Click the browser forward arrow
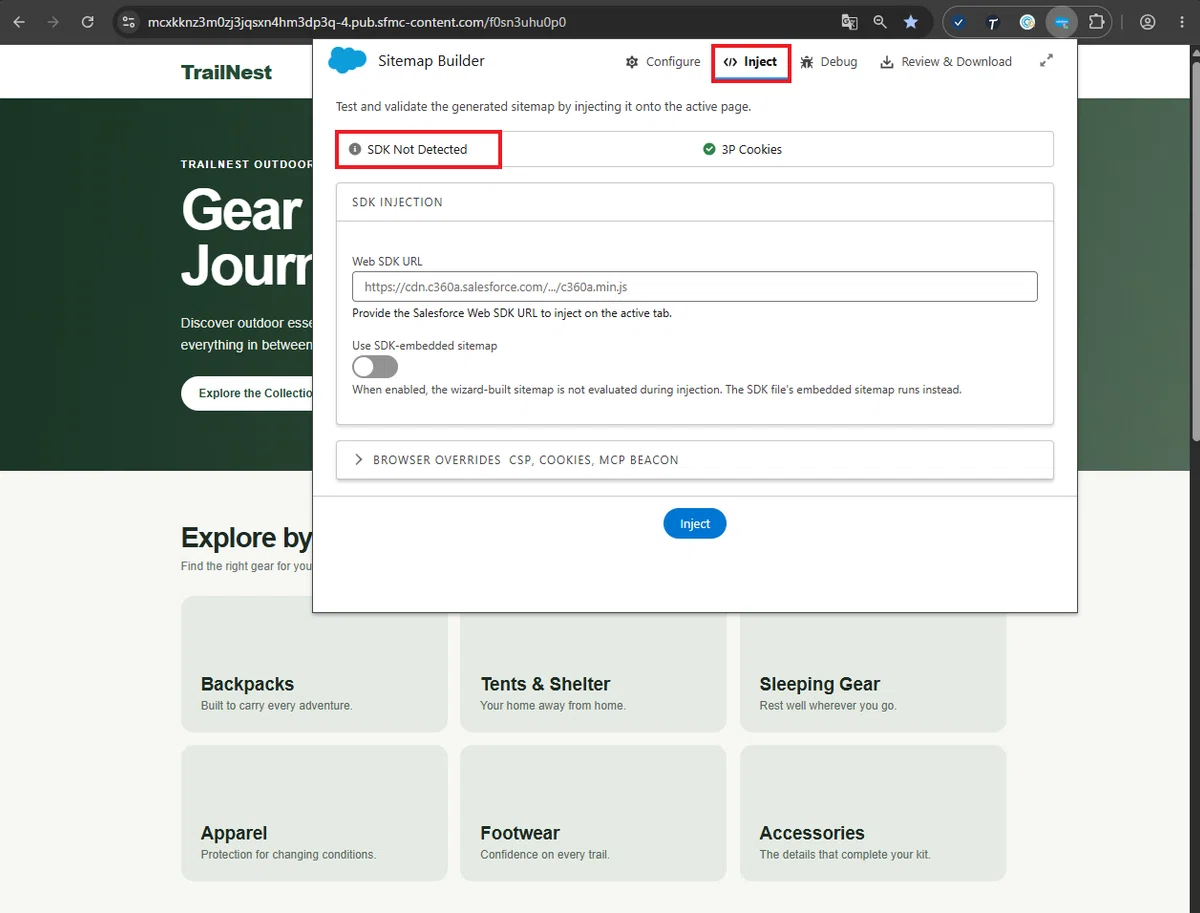 [x=54, y=21]
